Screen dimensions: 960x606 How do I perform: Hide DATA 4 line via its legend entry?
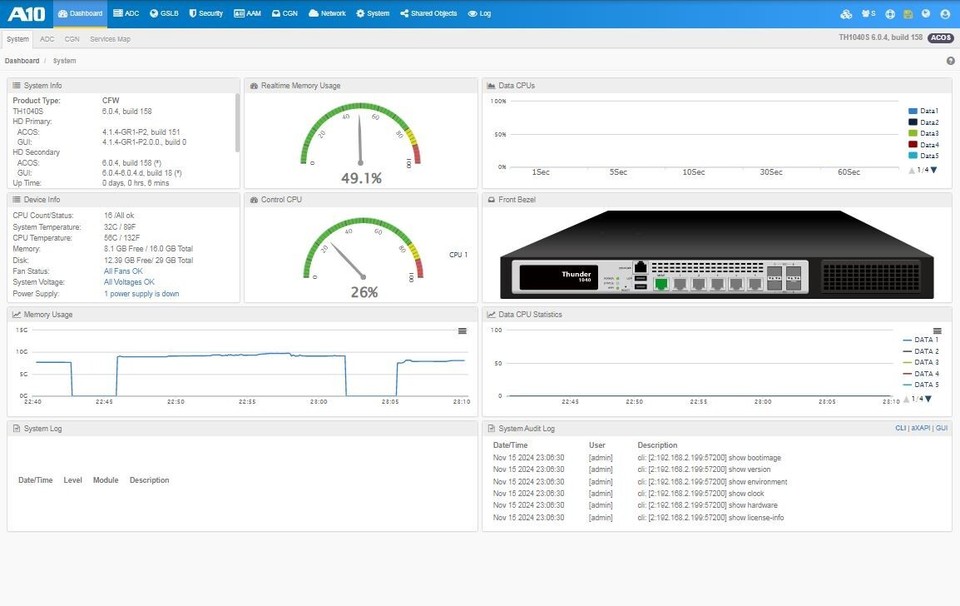point(928,371)
